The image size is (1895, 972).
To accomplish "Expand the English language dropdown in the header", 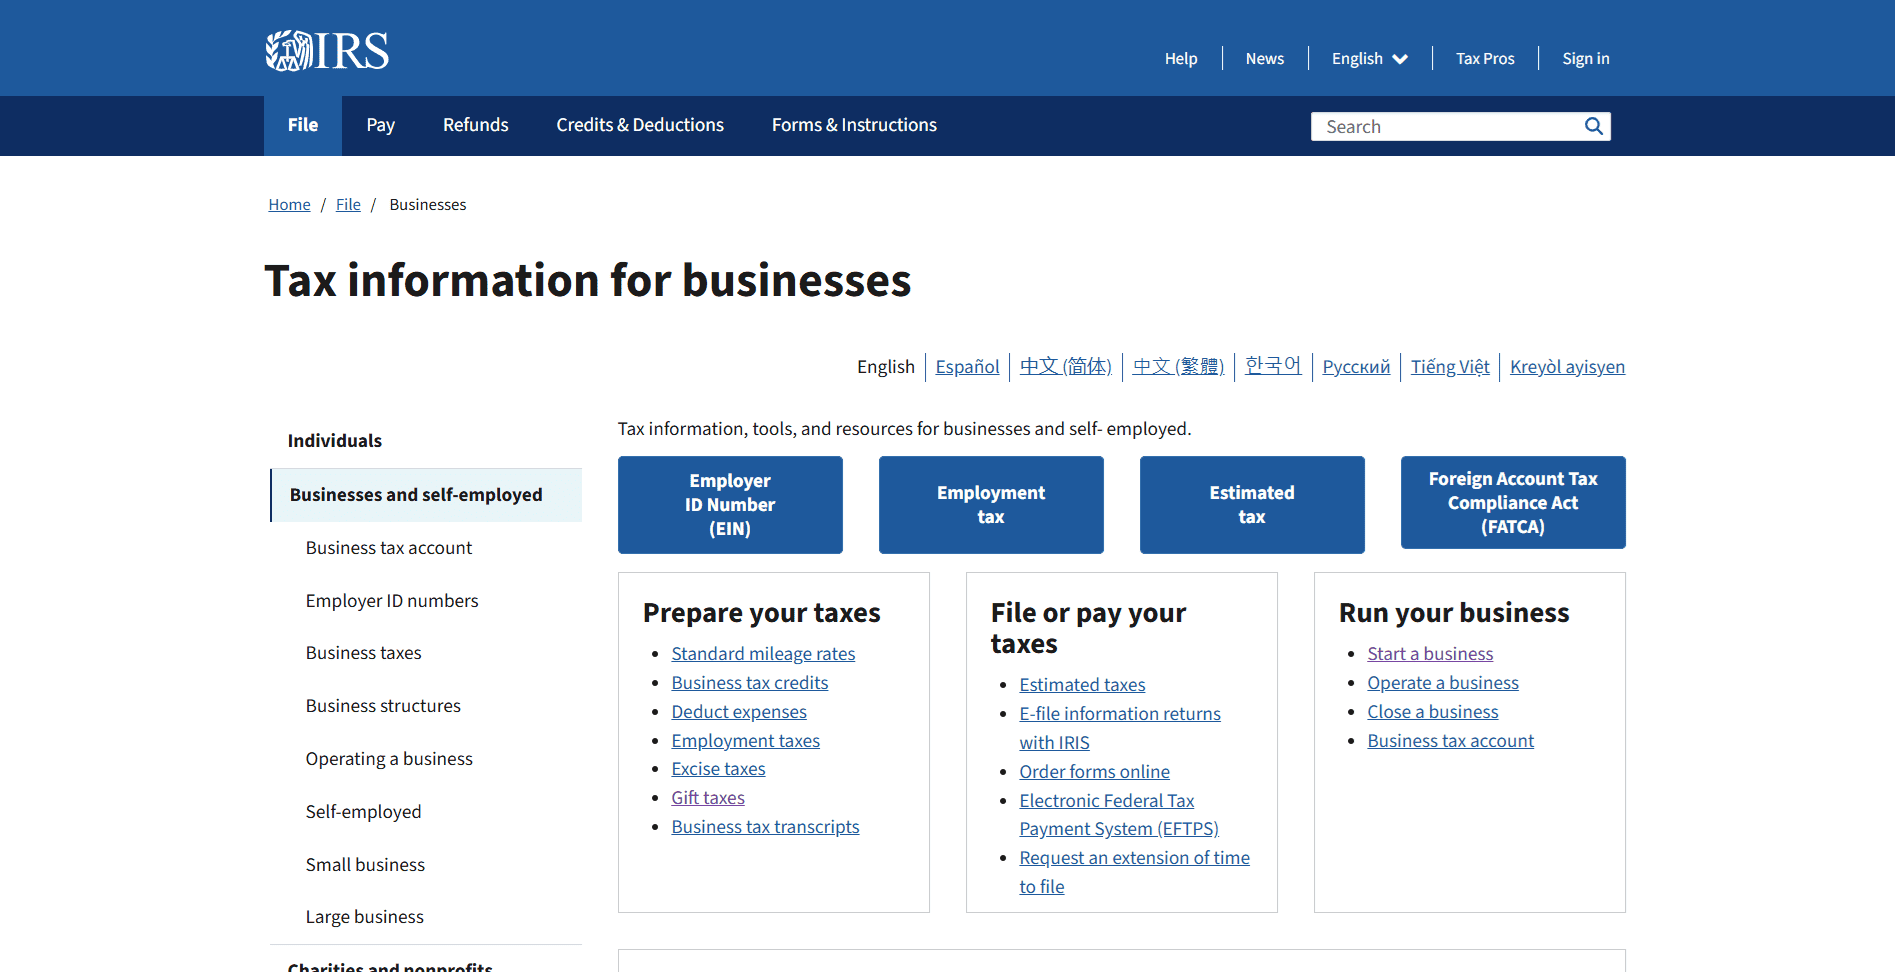I will point(1368,58).
